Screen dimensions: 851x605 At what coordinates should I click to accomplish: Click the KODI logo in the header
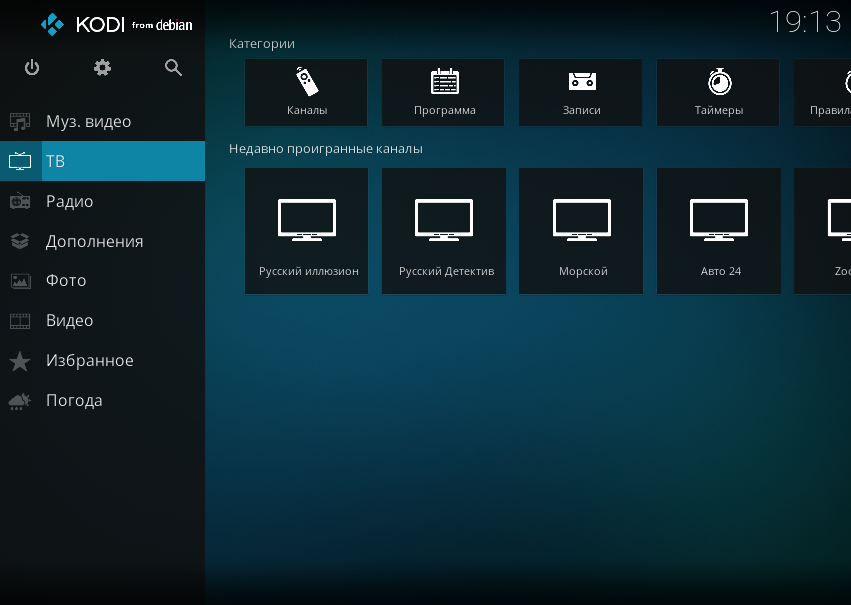click(107, 24)
